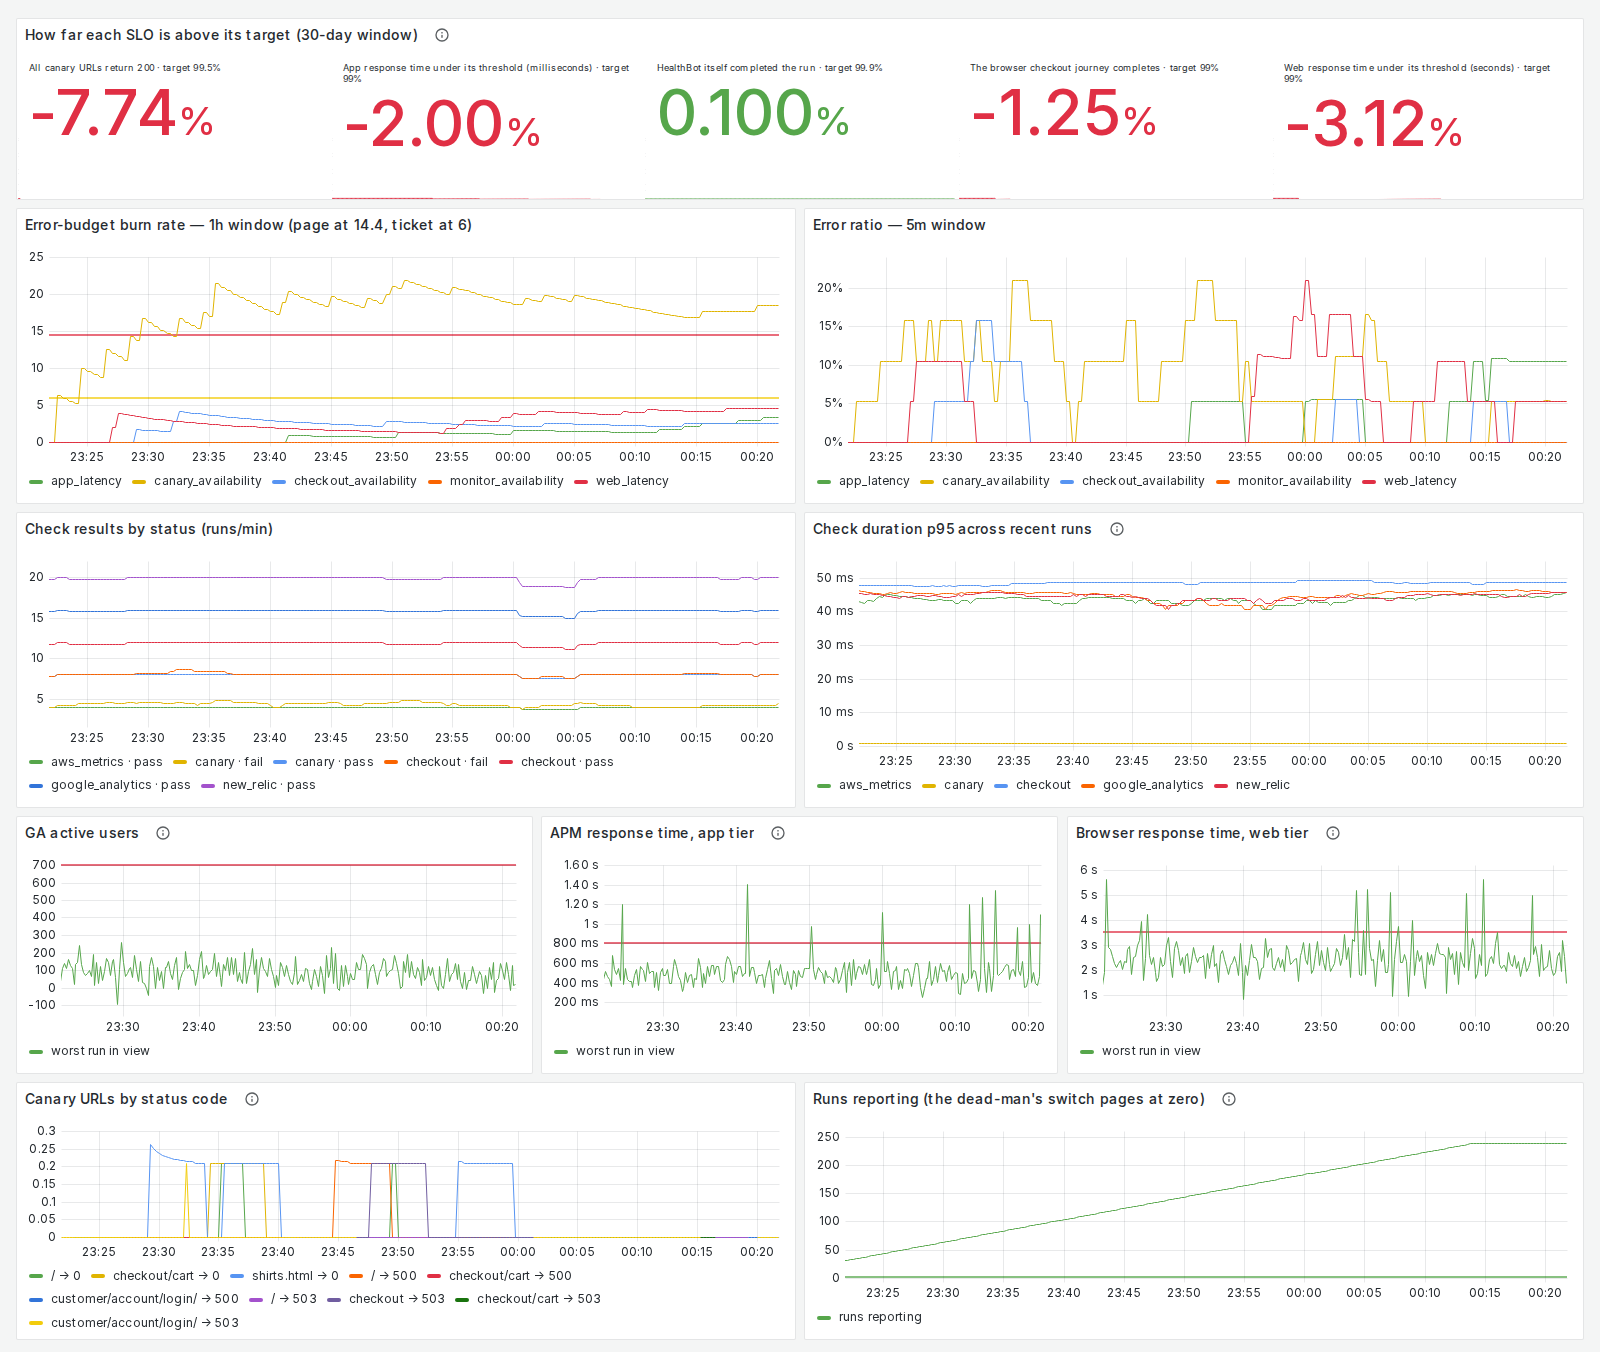The height and width of the screenshot is (1352, 1600).
Task: Select canary · pass legend entry
Action: (334, 762)
